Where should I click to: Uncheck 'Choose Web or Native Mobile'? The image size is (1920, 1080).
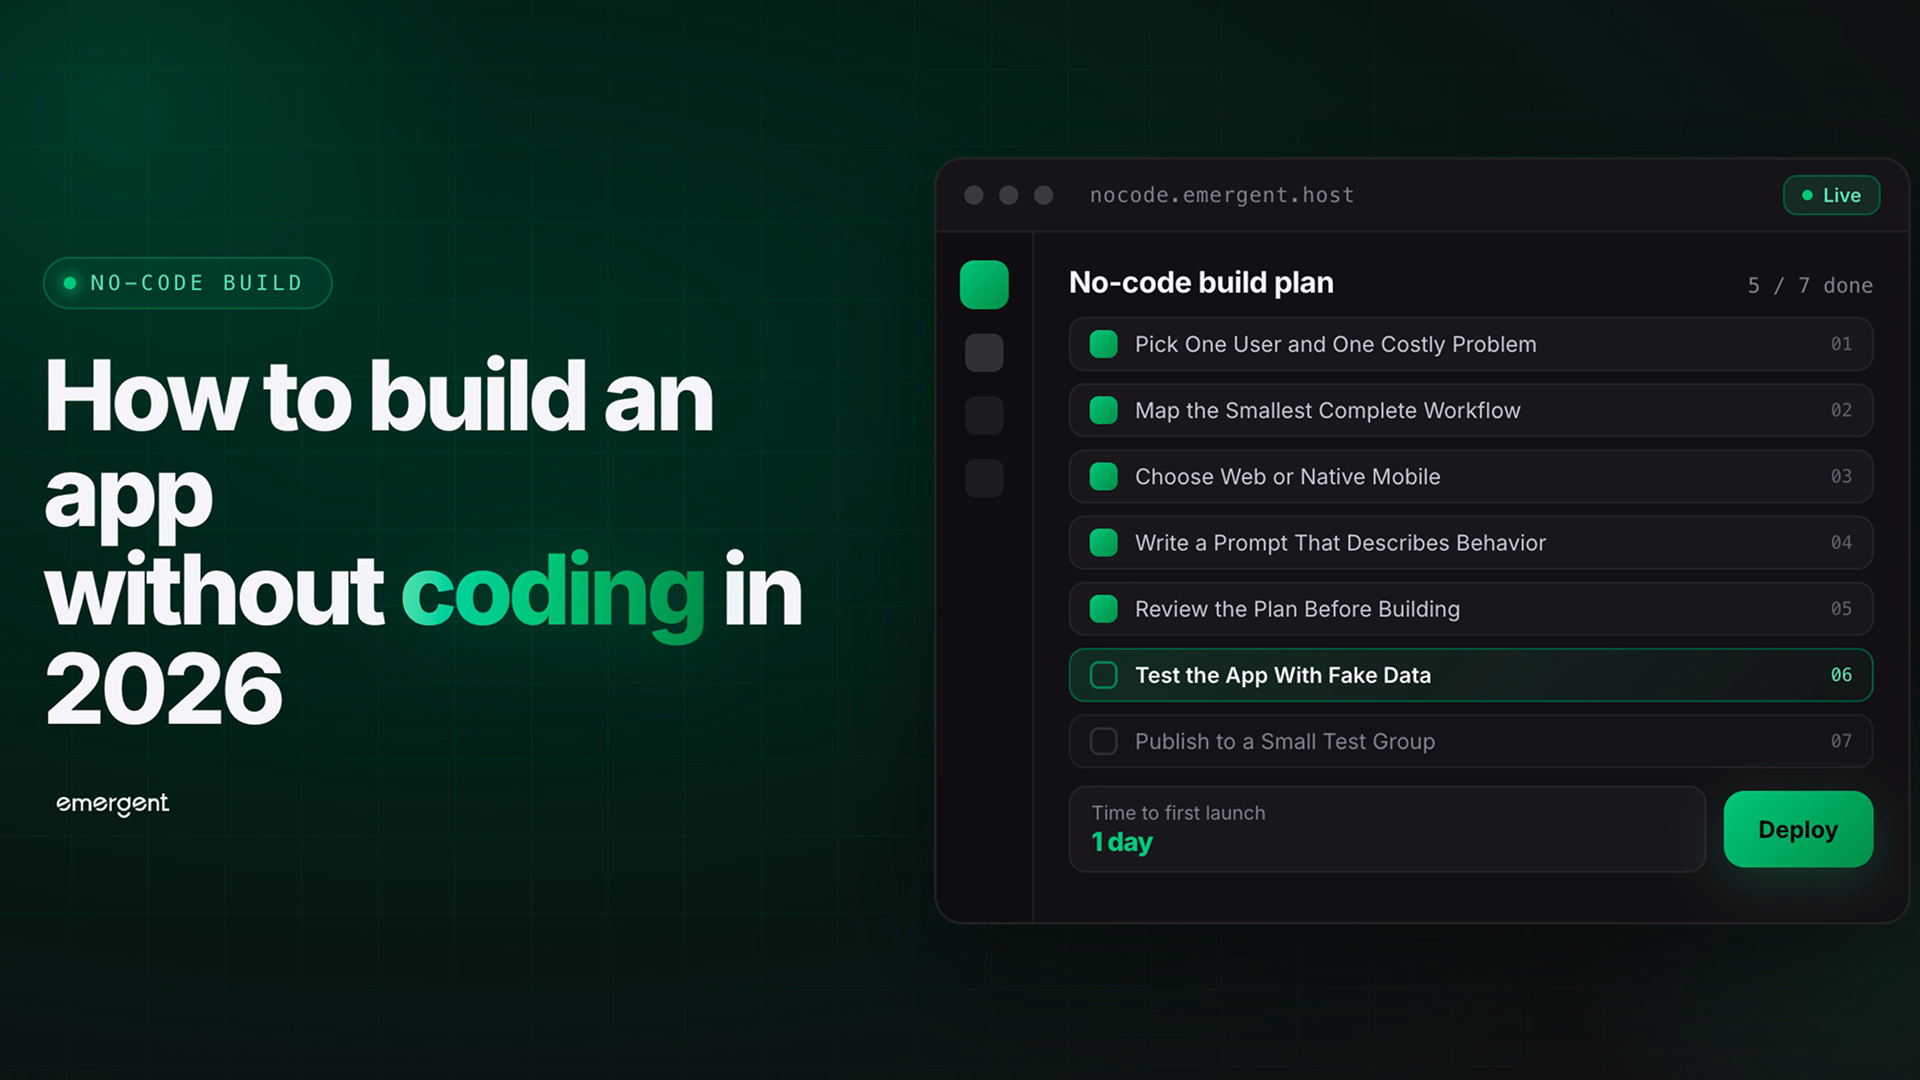[1103, 476]
